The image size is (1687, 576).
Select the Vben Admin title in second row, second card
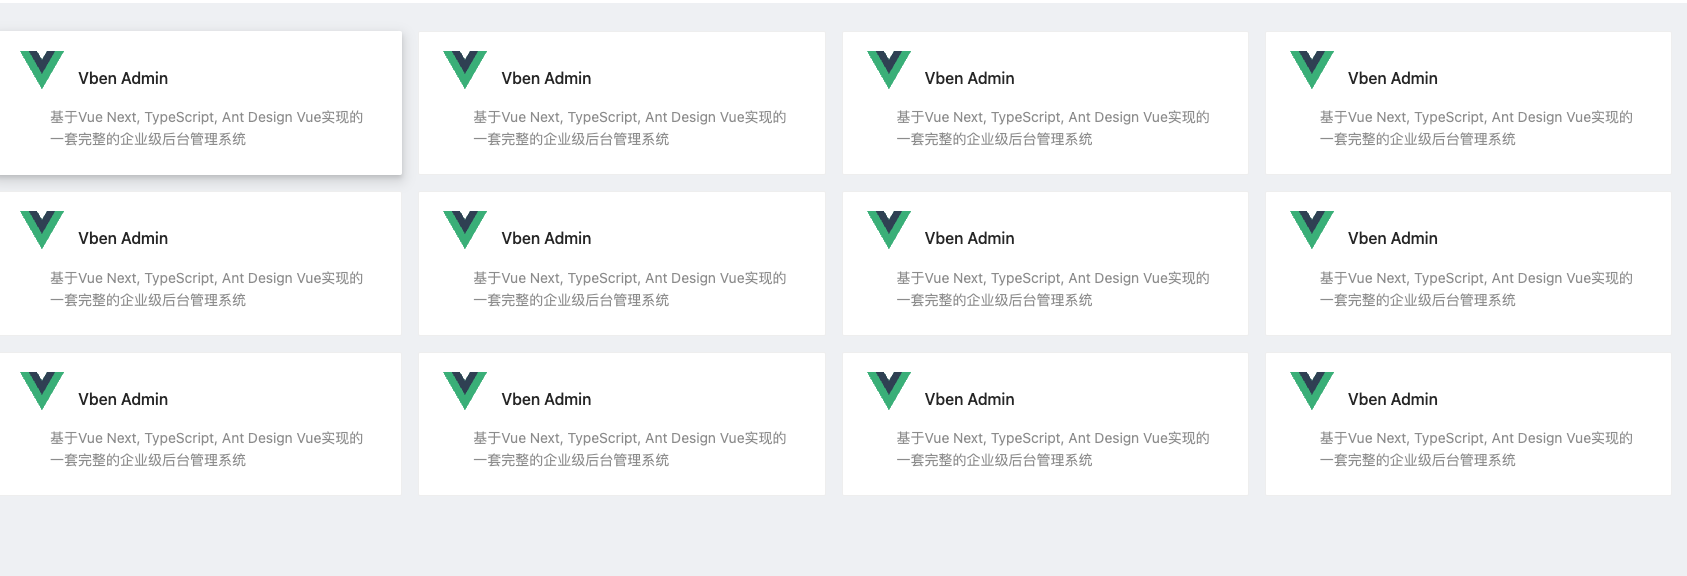pos(546,238)
